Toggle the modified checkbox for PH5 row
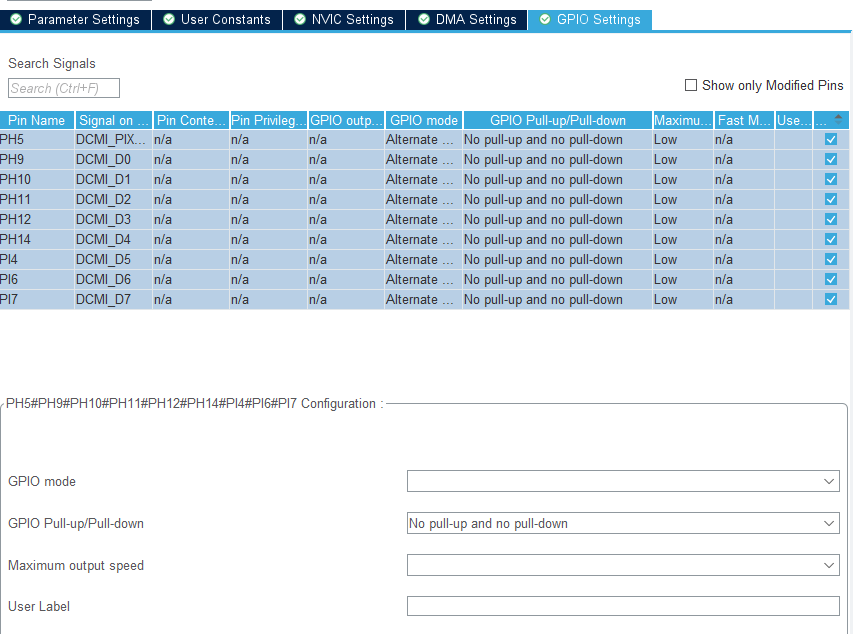 (831, 139)
